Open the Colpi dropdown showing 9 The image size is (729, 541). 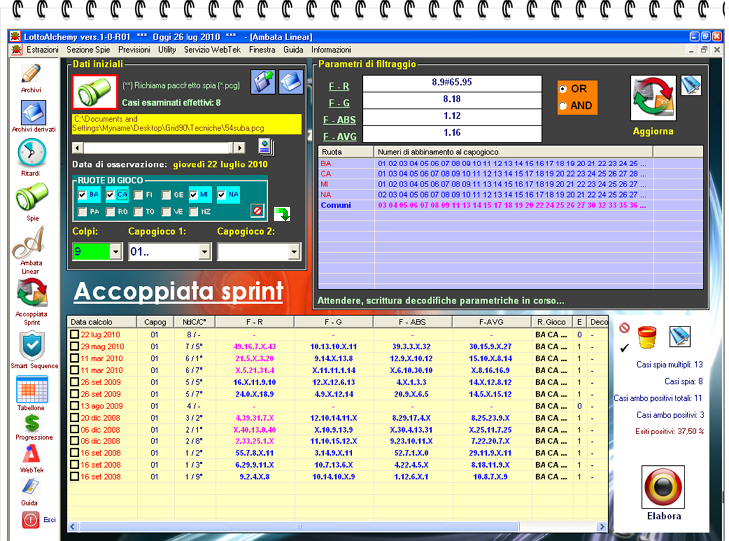(115, 251)
